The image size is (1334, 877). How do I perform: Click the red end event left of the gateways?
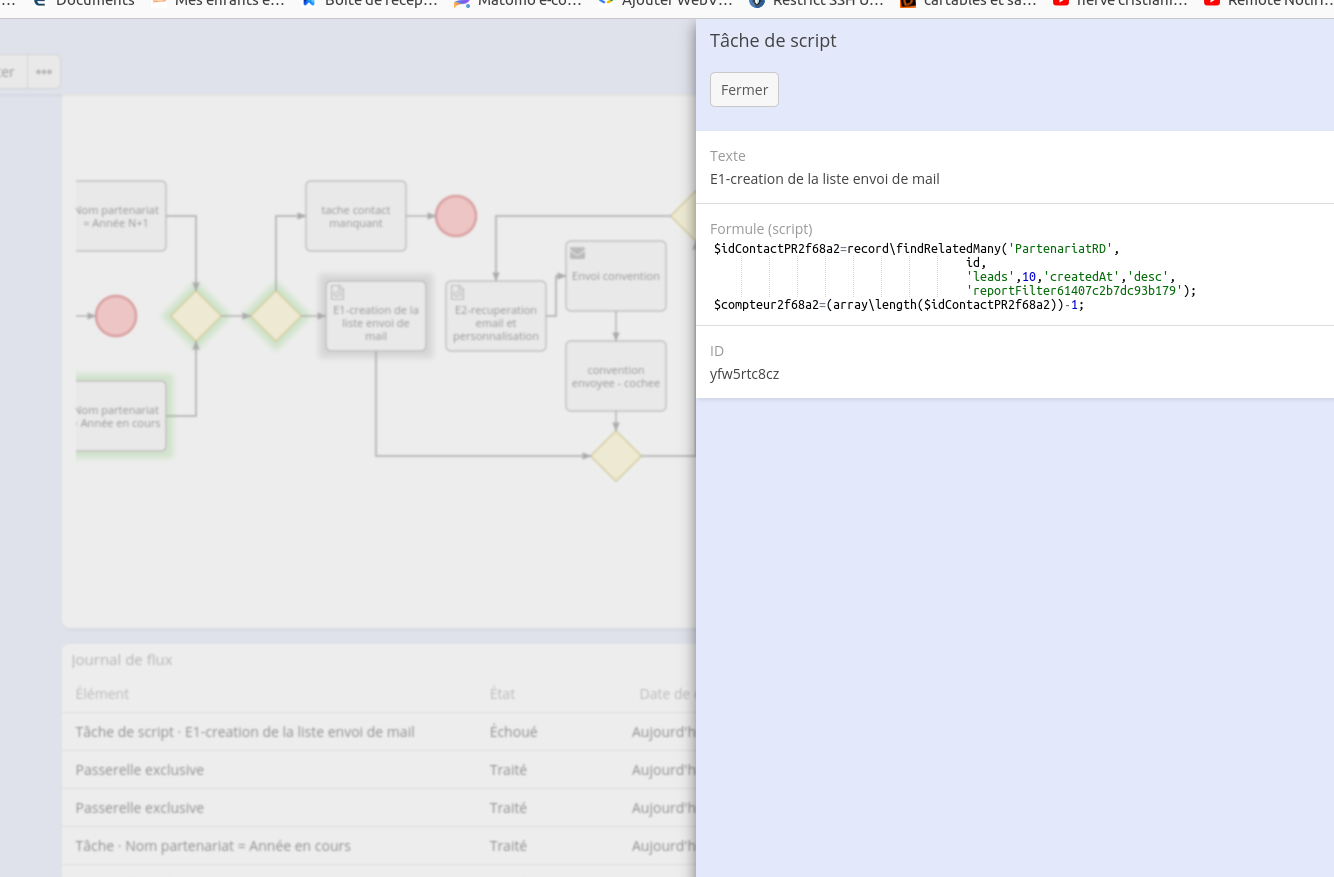(116, 316)
